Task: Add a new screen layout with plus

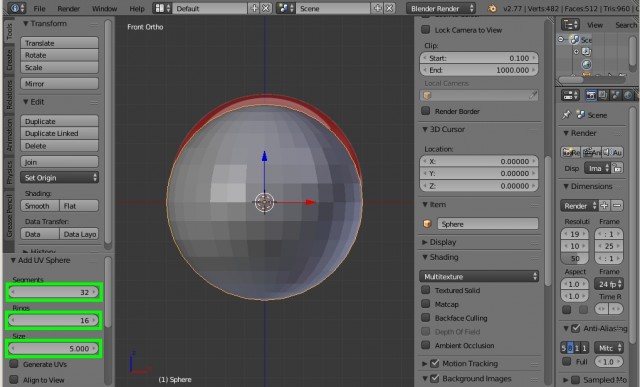Action: [254, 8]
